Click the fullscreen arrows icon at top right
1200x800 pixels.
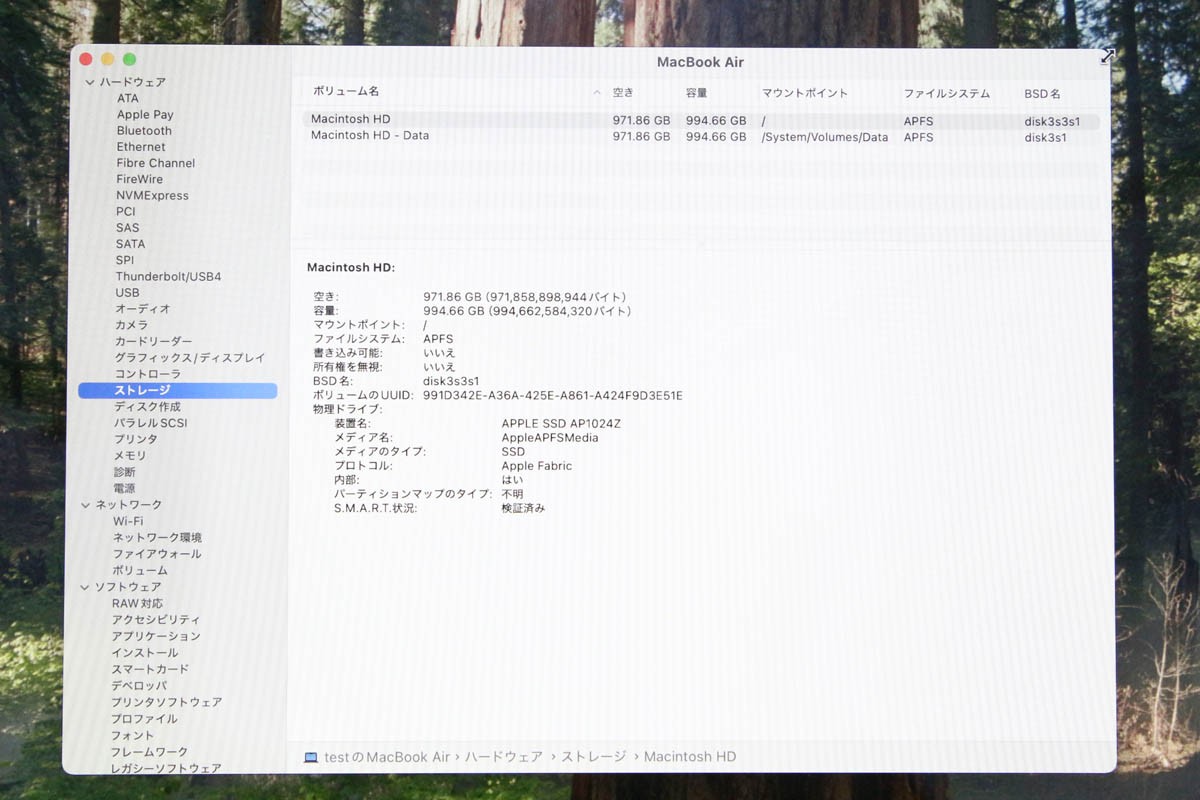(1107, 58)
